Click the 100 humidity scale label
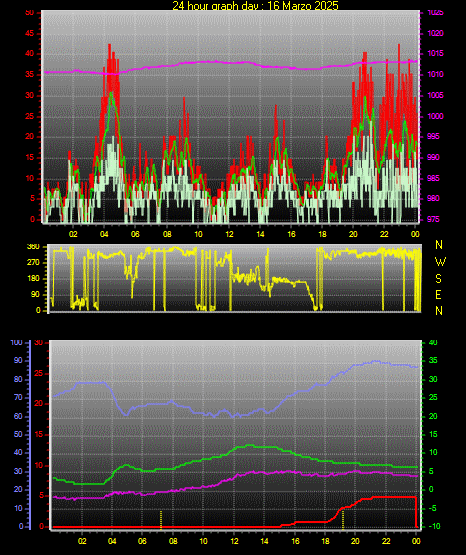 pyautogui.click(x=16, y=343)
